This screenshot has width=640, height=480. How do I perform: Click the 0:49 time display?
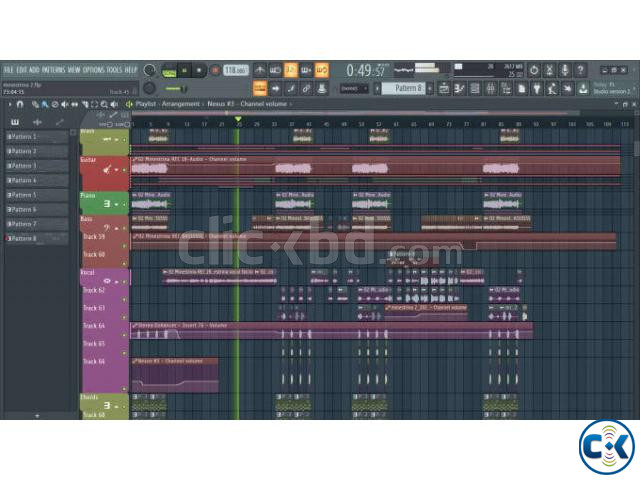click(366, 71)
